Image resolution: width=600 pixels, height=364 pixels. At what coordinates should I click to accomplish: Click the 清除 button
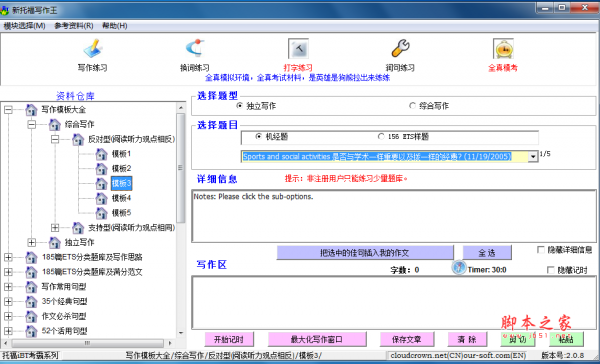[x=467, y=339]
